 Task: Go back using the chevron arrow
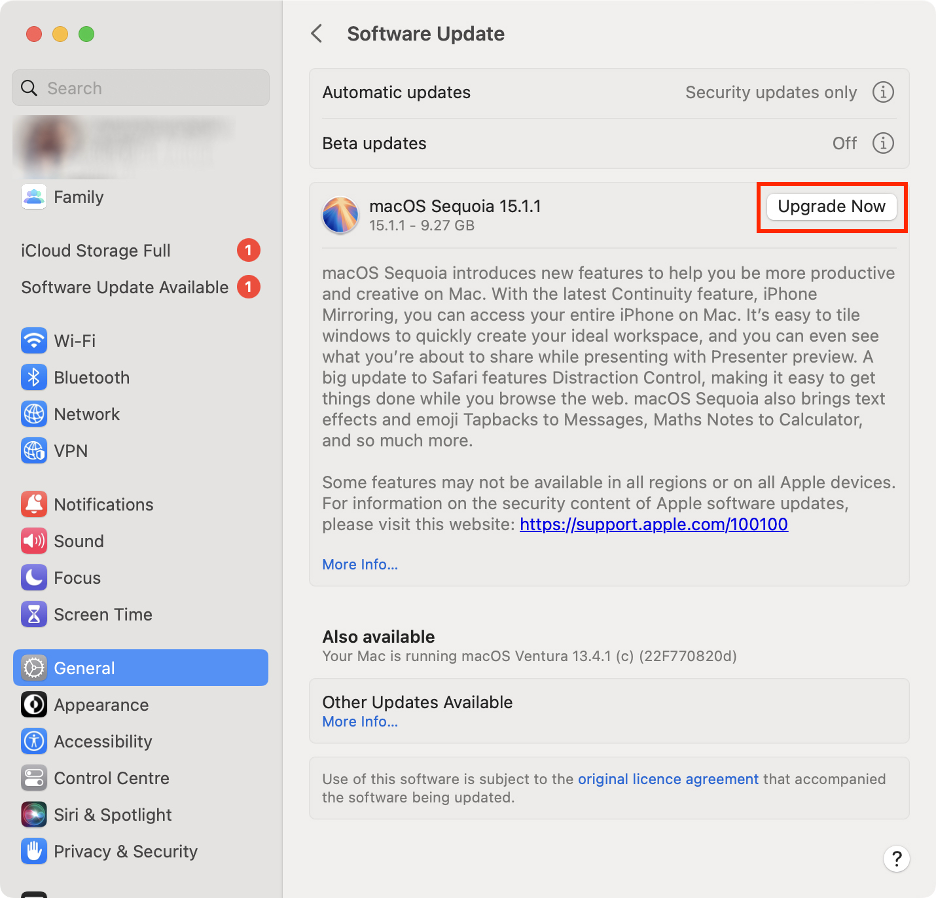point(316,33)
